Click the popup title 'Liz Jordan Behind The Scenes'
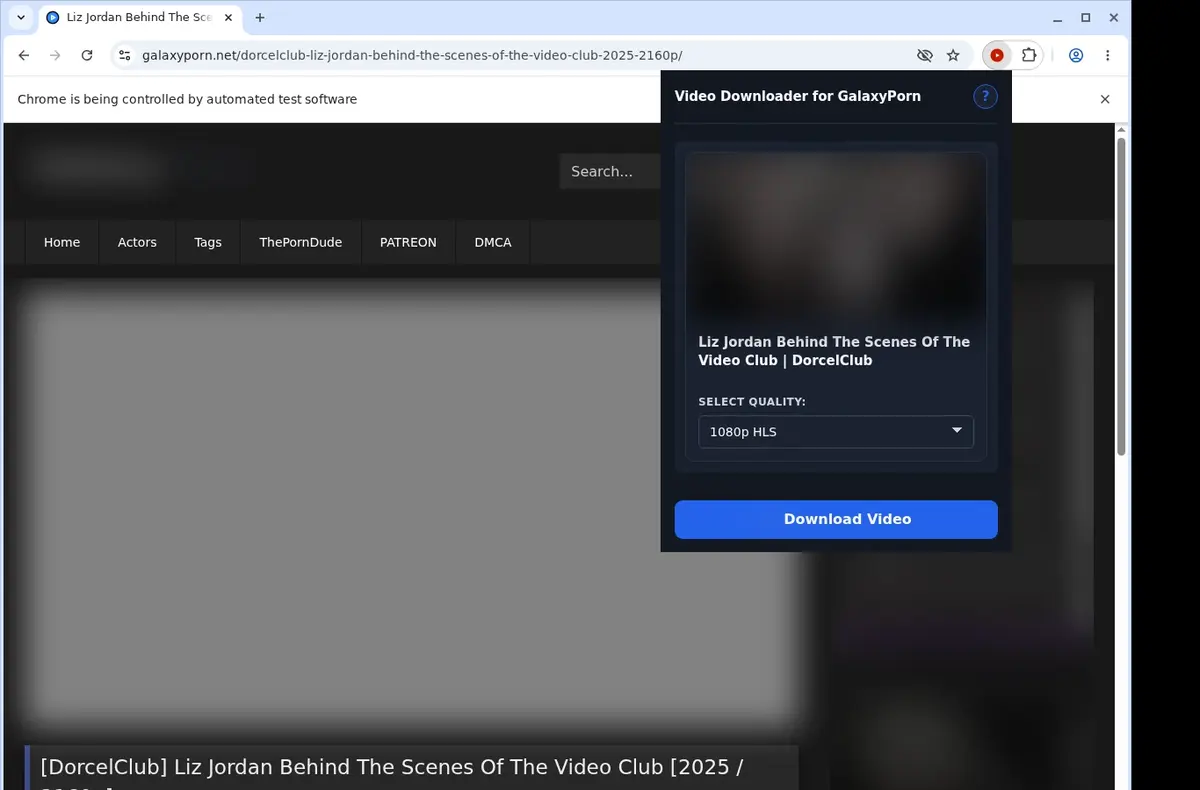 click(834, 351)
